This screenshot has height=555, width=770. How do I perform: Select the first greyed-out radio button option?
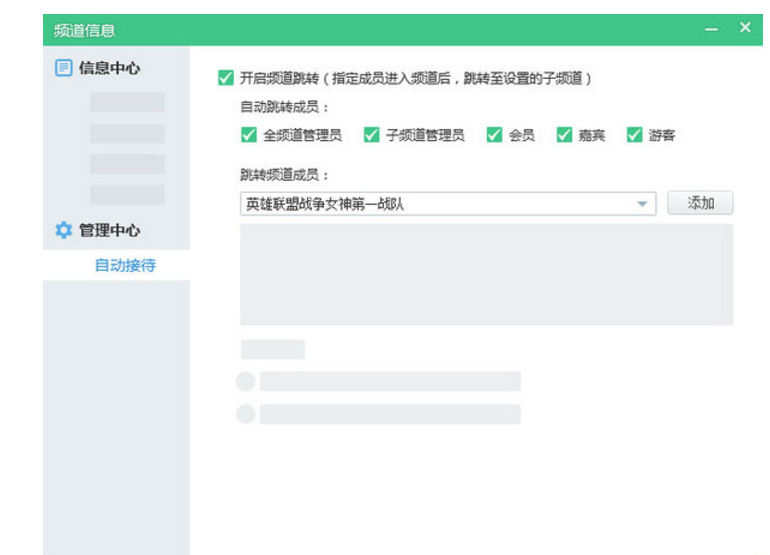coord(245,381)
